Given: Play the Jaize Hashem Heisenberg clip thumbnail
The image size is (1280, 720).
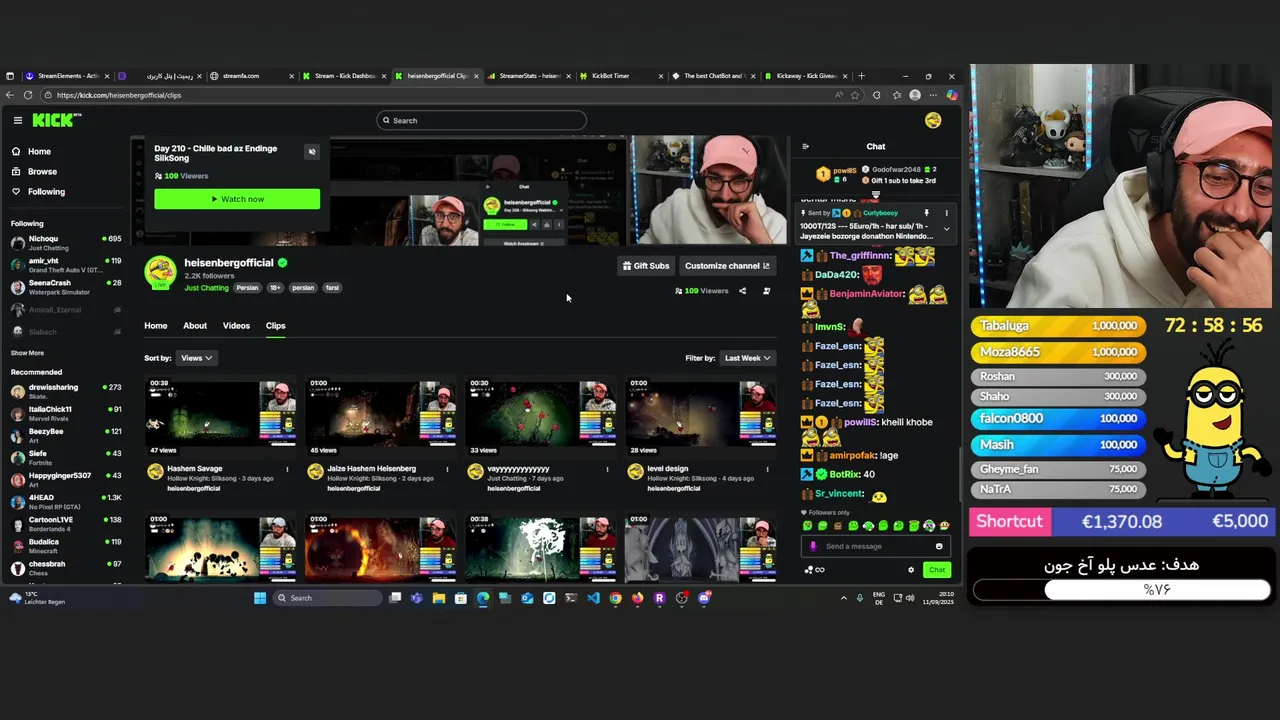Looking at the screenshot, I should [381, 411].
